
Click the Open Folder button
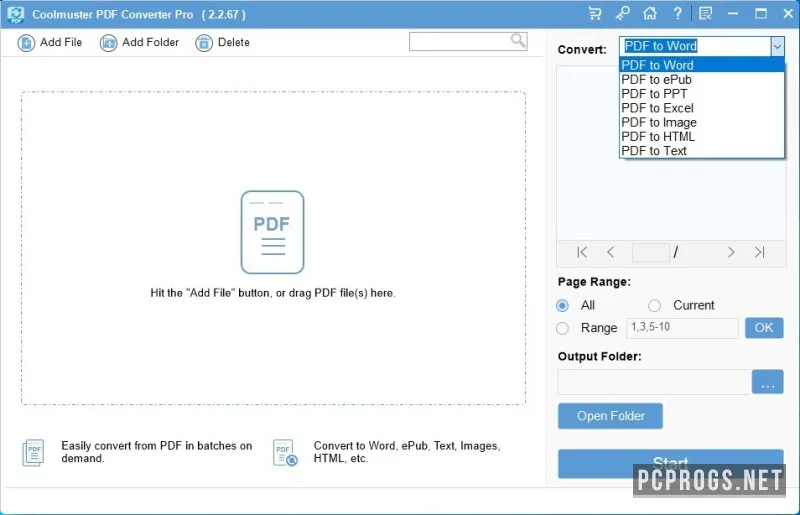click(x=610, y=416)
